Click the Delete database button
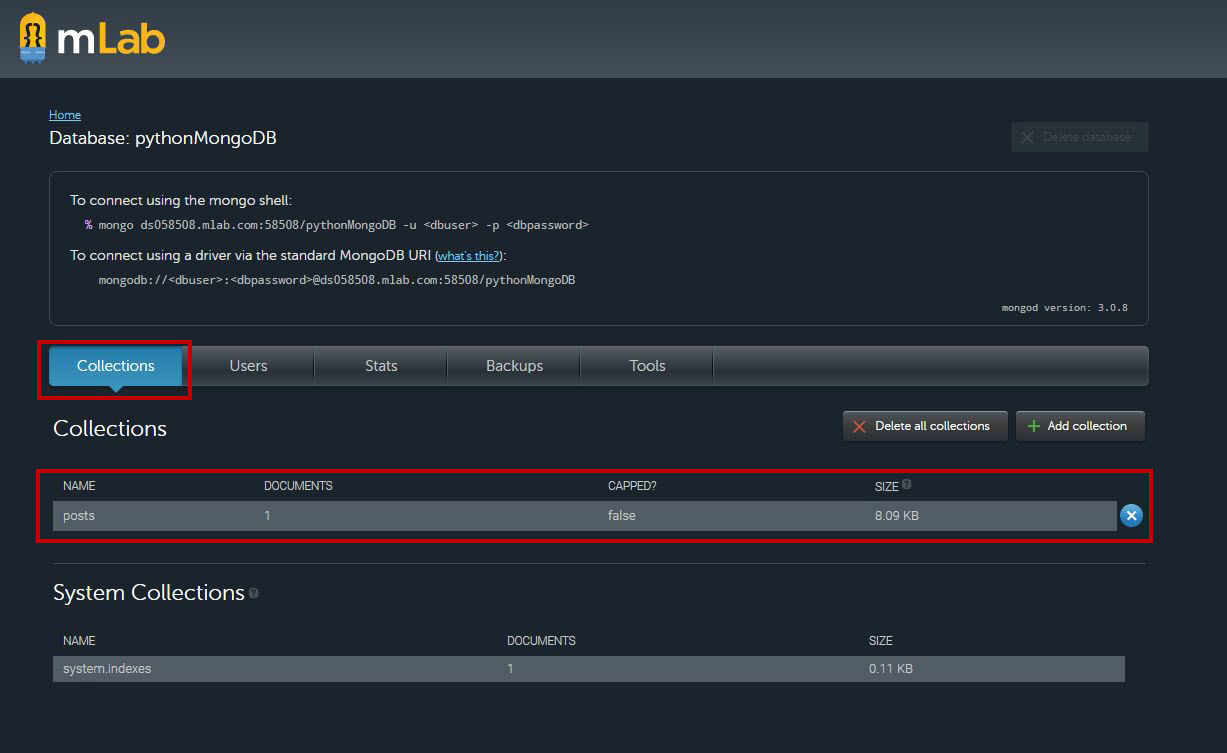The image size is (1227, 753). [x=1079, y=137]
